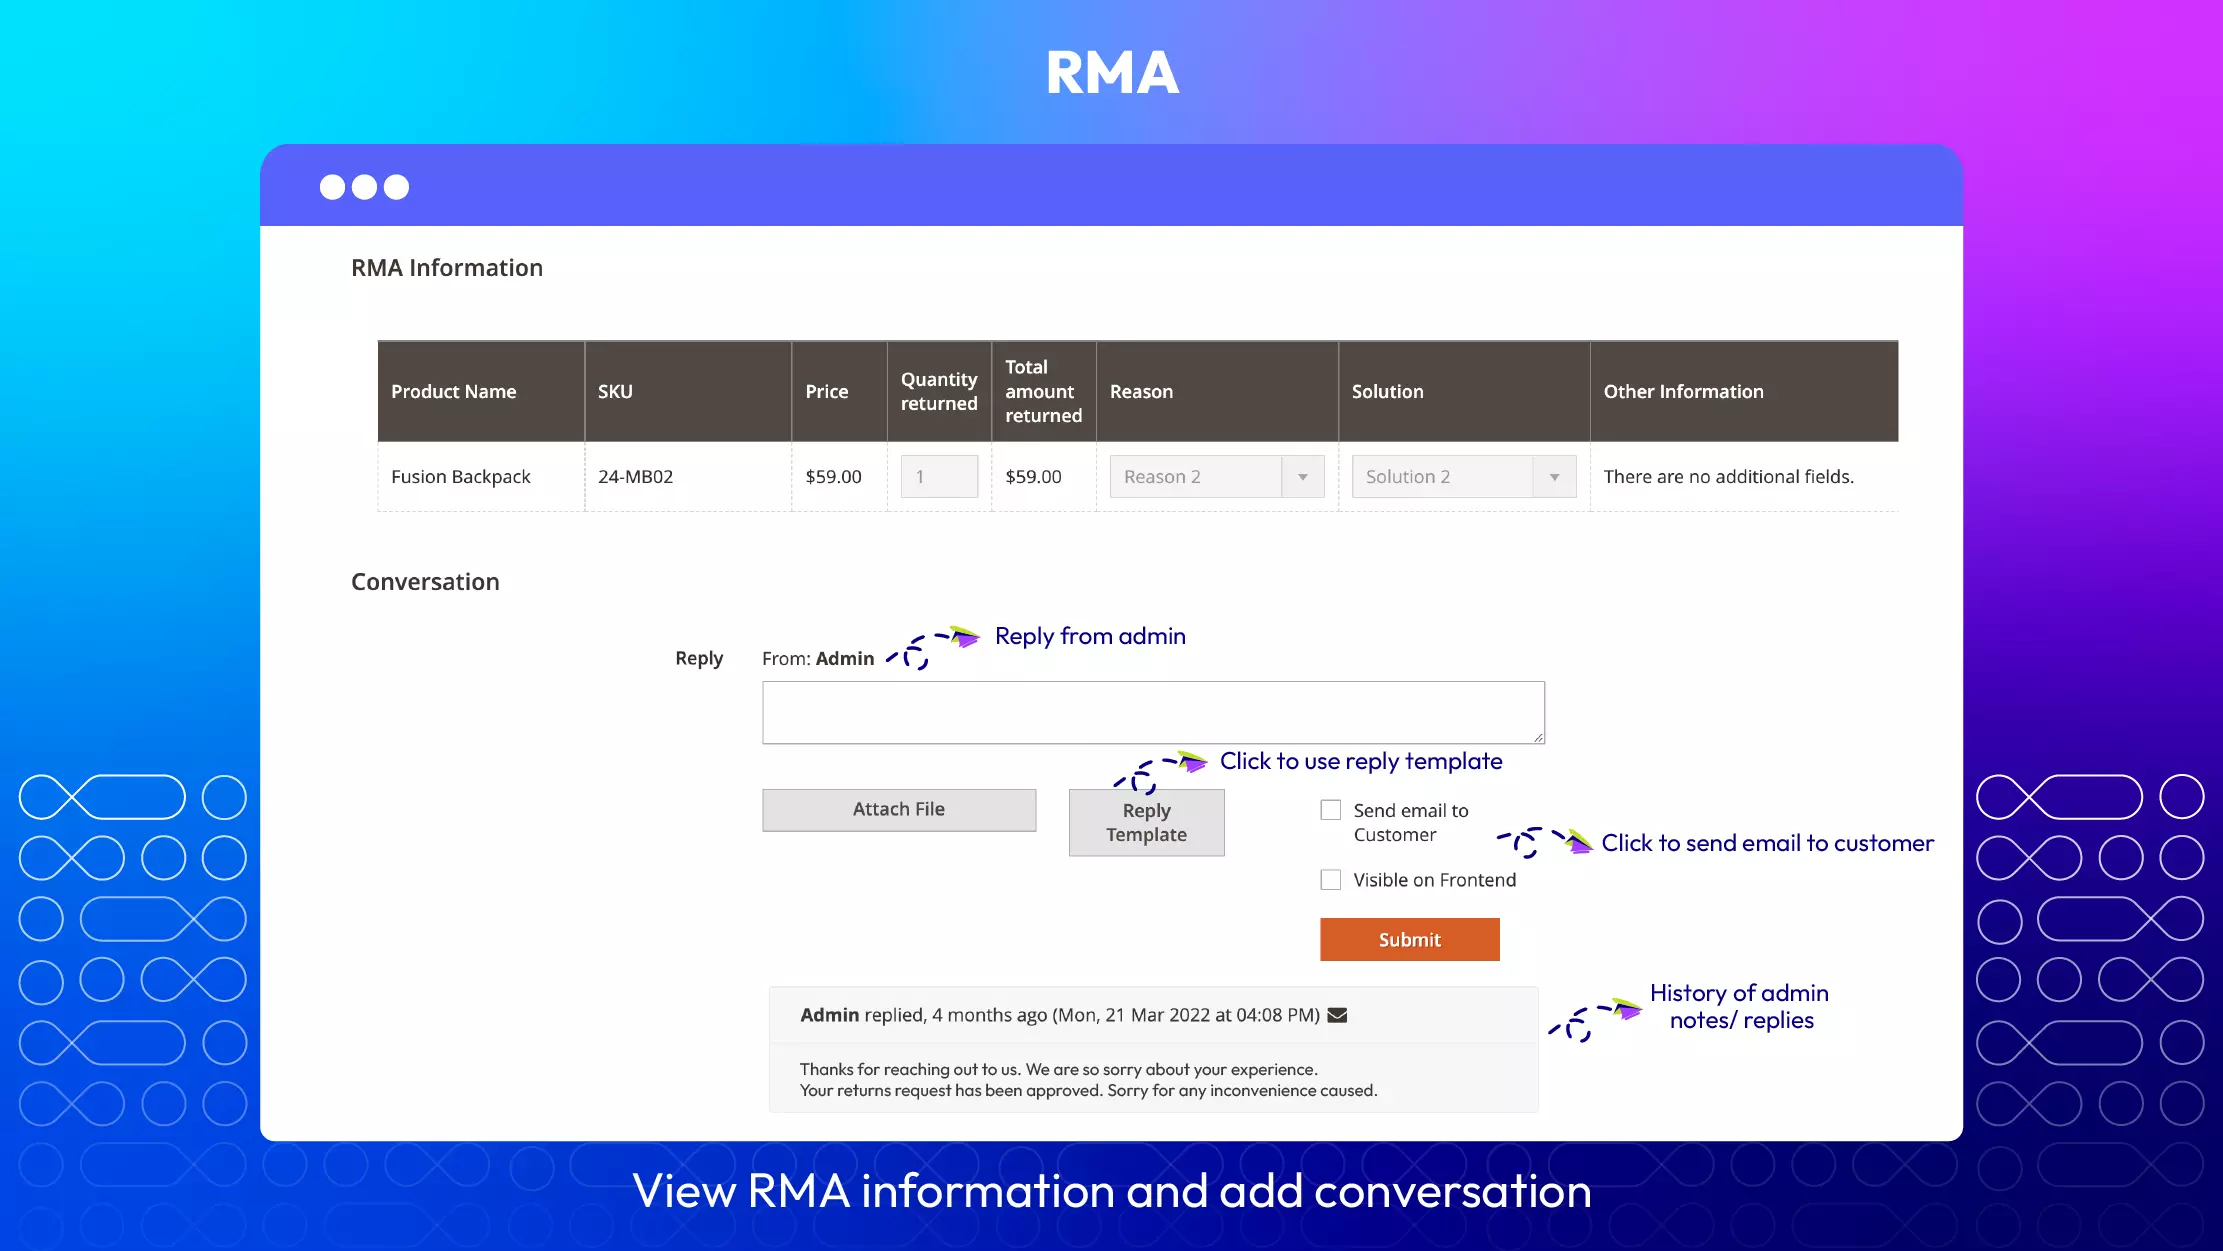Click the SKU column header
The height and width of the screenshot is (1251, 2223).
click(688, 392)
